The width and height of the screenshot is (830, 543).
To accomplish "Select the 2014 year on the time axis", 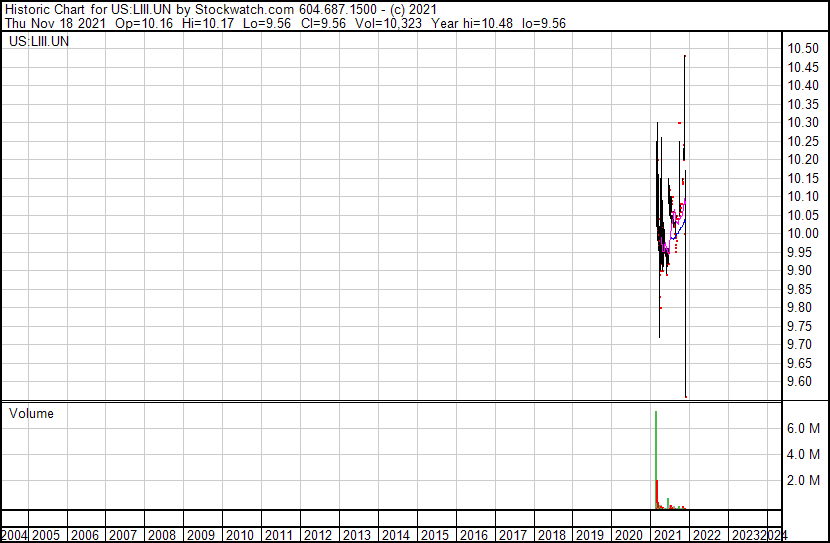I will click(395, 535).
